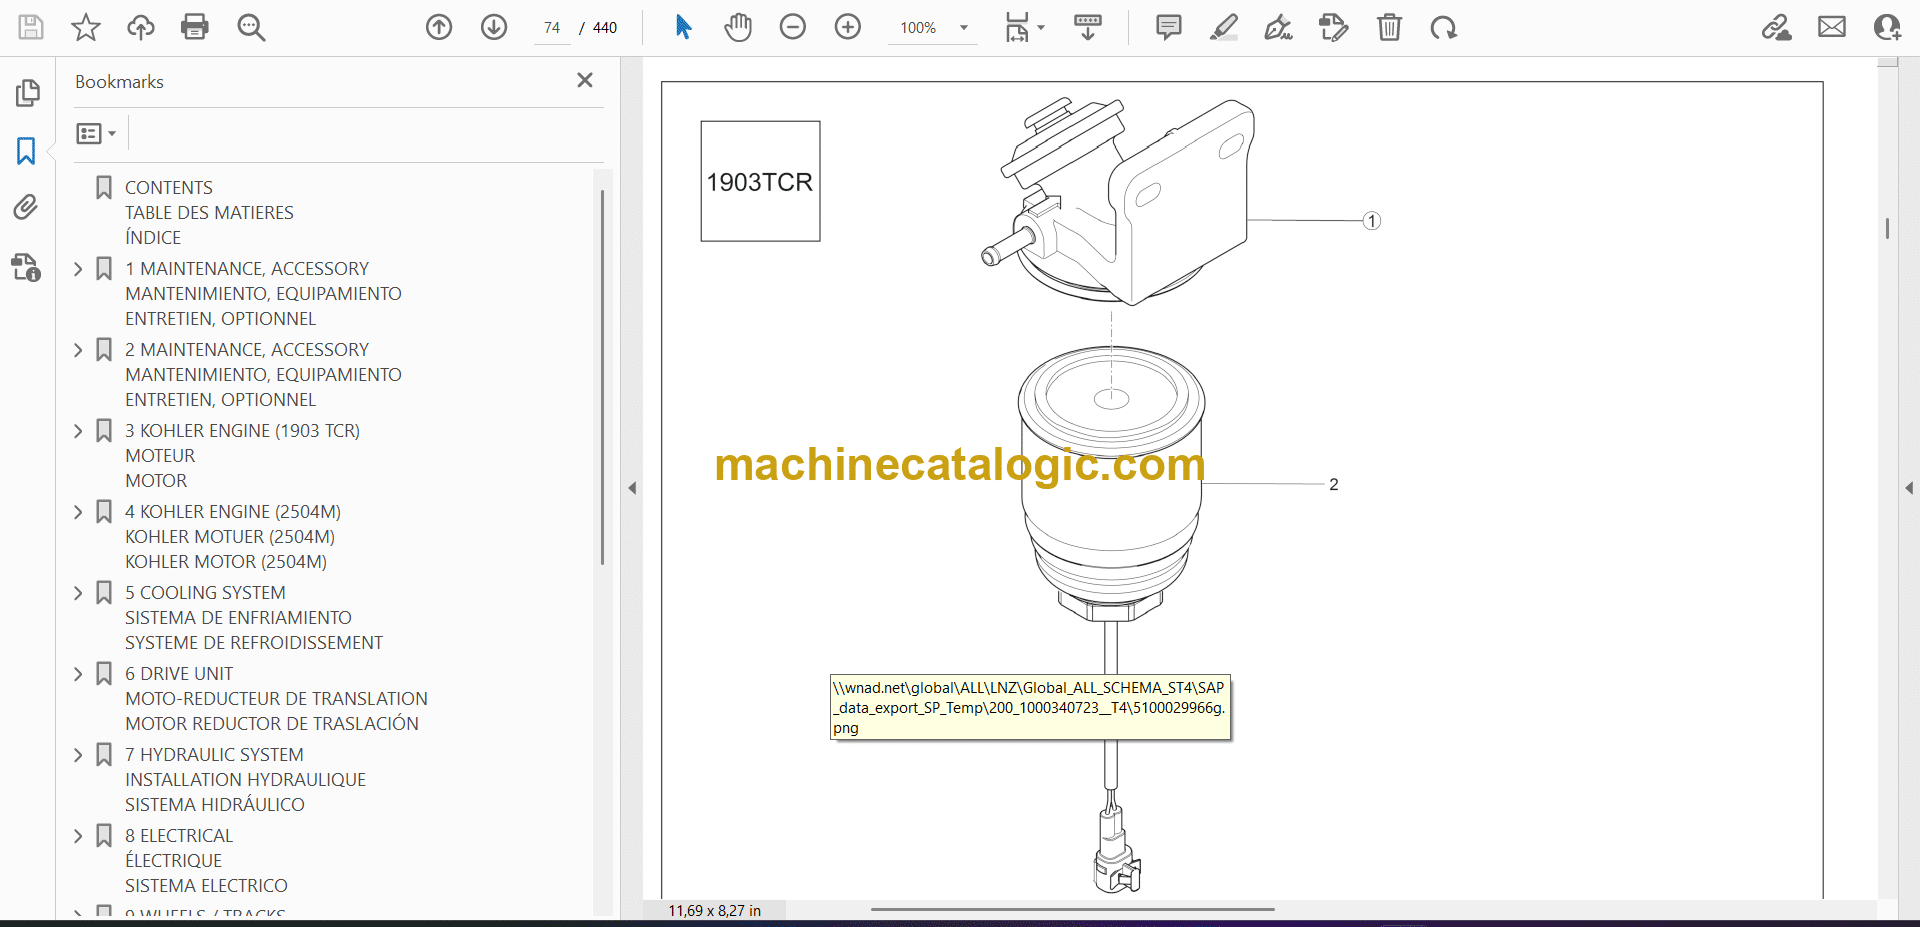This screenshot has height=927, width=1920.
Task: Click the Zoom out minus icon
Action: pos(793,27)
